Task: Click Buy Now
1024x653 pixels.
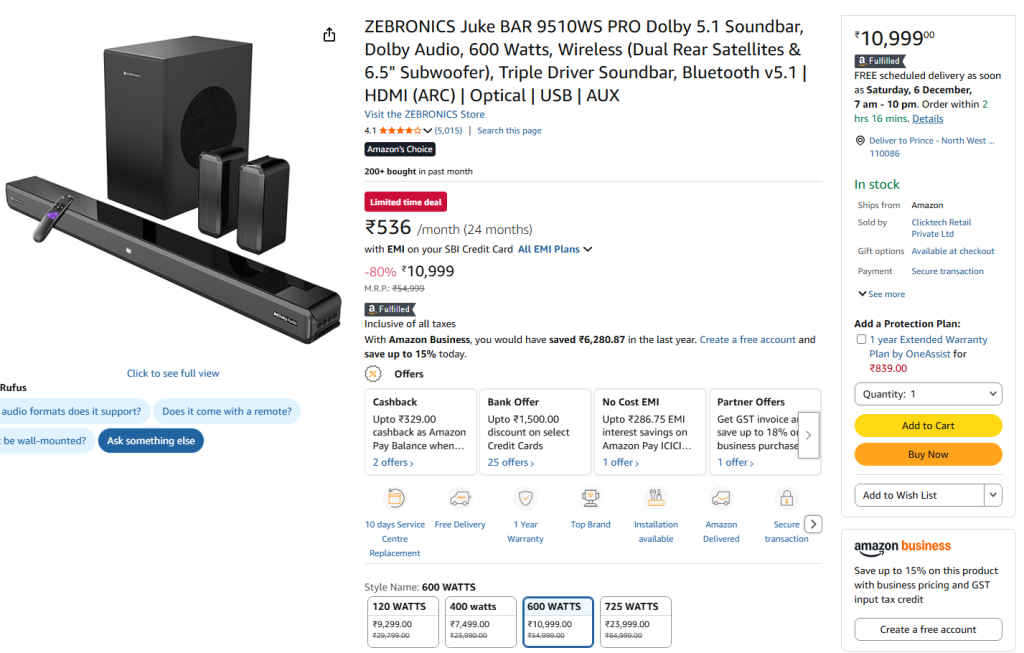Action: 928,454
